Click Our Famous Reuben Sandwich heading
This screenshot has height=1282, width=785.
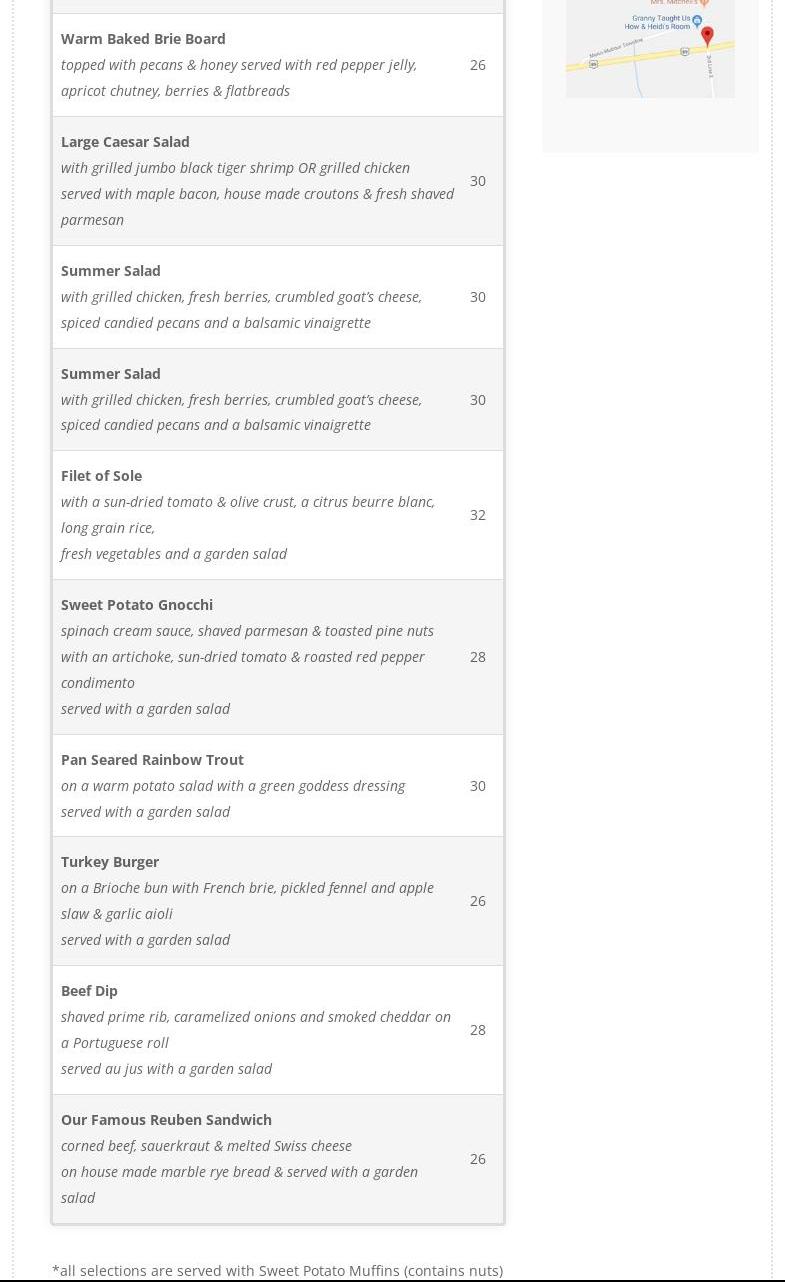click(166, 1120)
